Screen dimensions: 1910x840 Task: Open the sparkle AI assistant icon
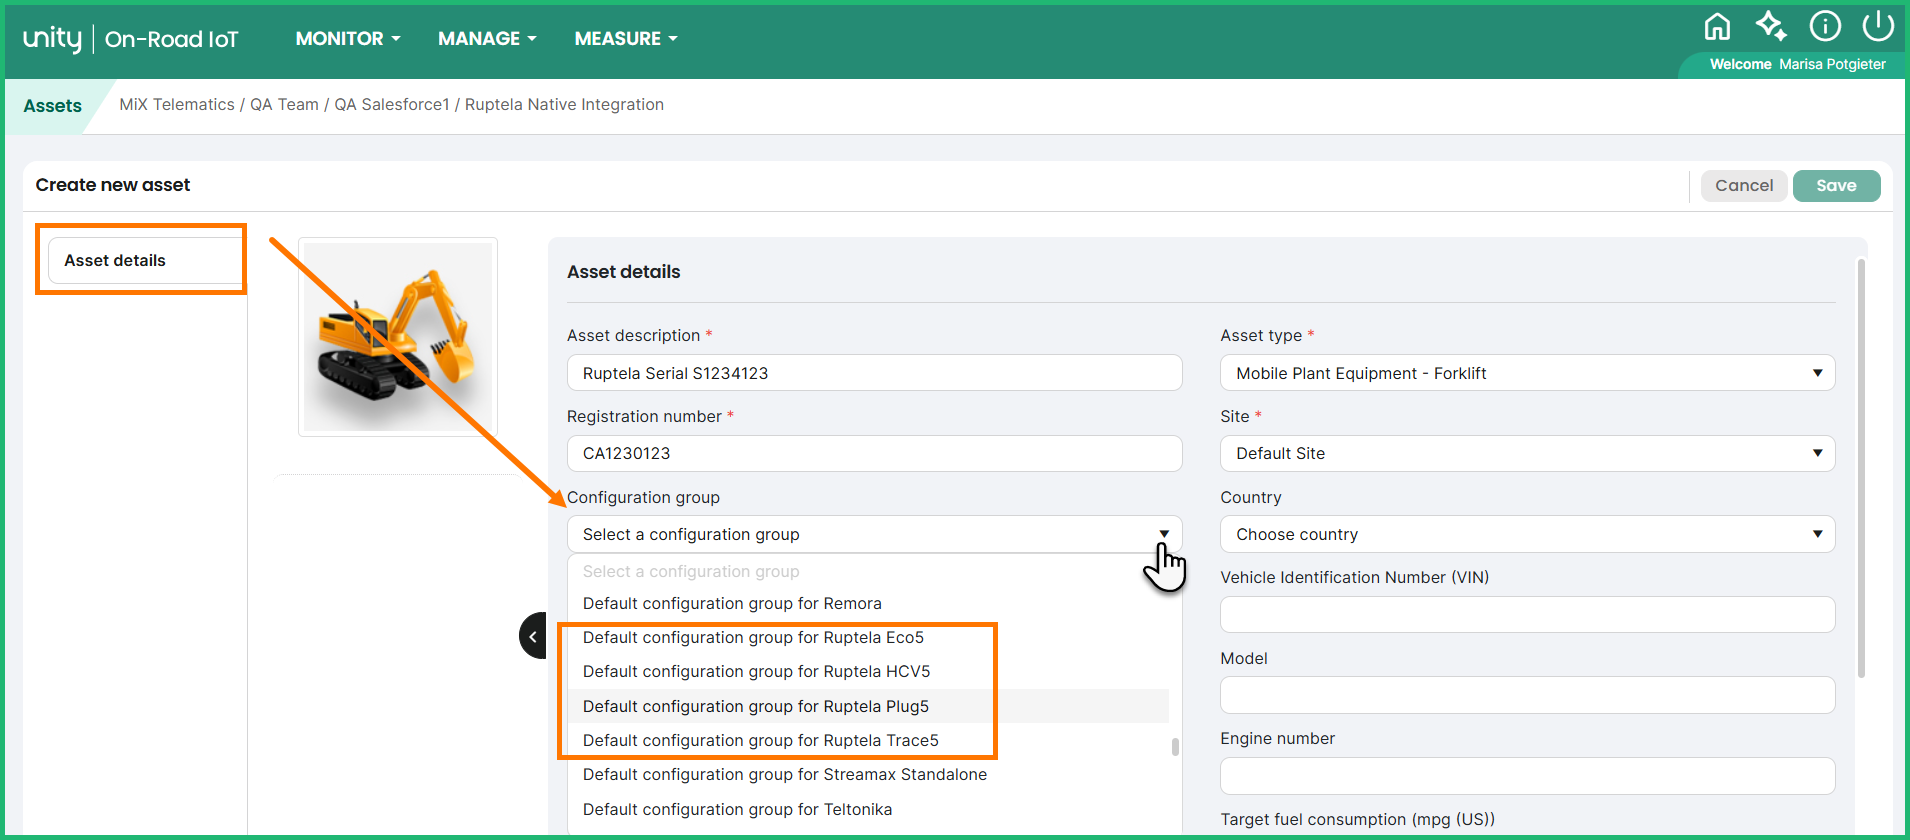(x=1771, y=26)
